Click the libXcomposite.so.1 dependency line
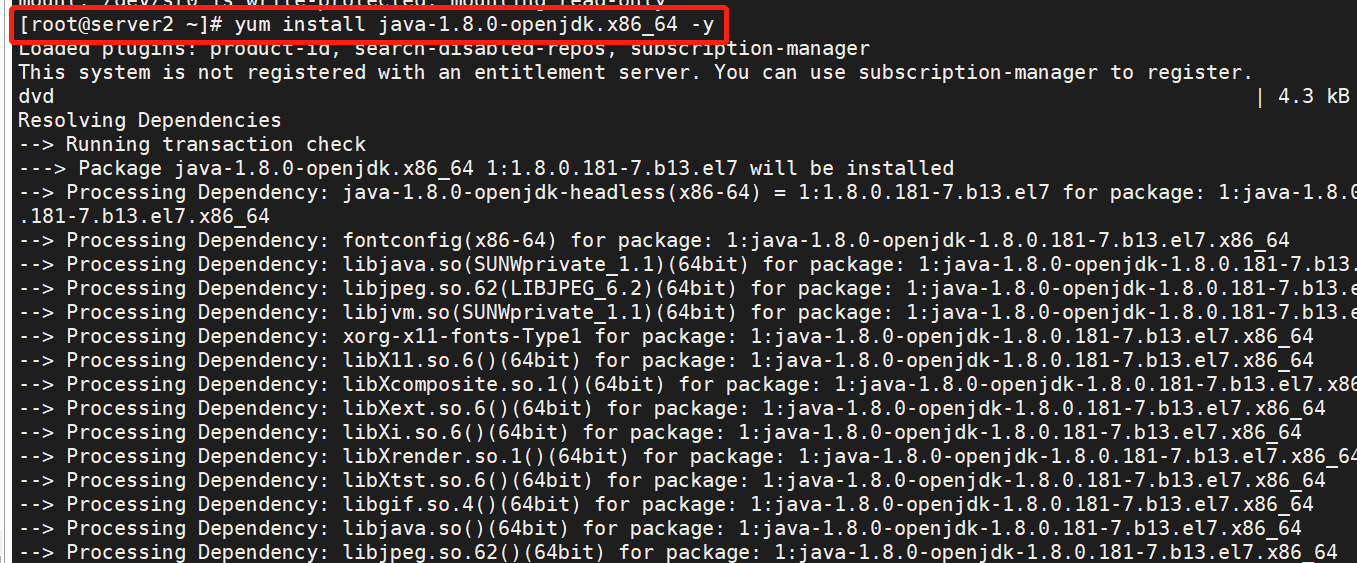Screen dimensions: 1357x563 687,384
